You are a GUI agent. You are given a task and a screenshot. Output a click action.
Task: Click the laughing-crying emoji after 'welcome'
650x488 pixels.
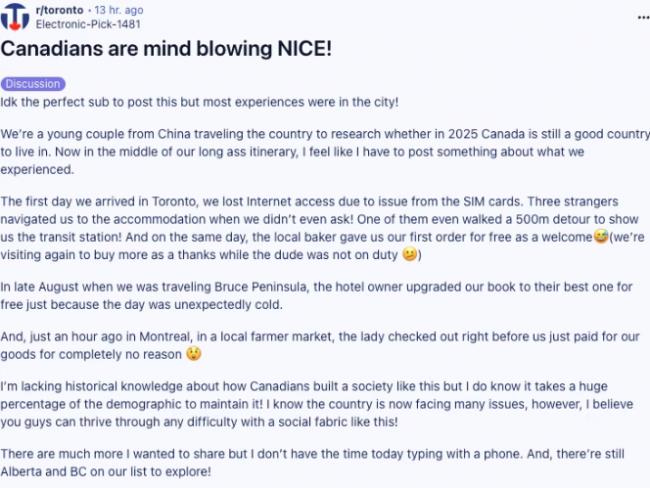point(601,236)
